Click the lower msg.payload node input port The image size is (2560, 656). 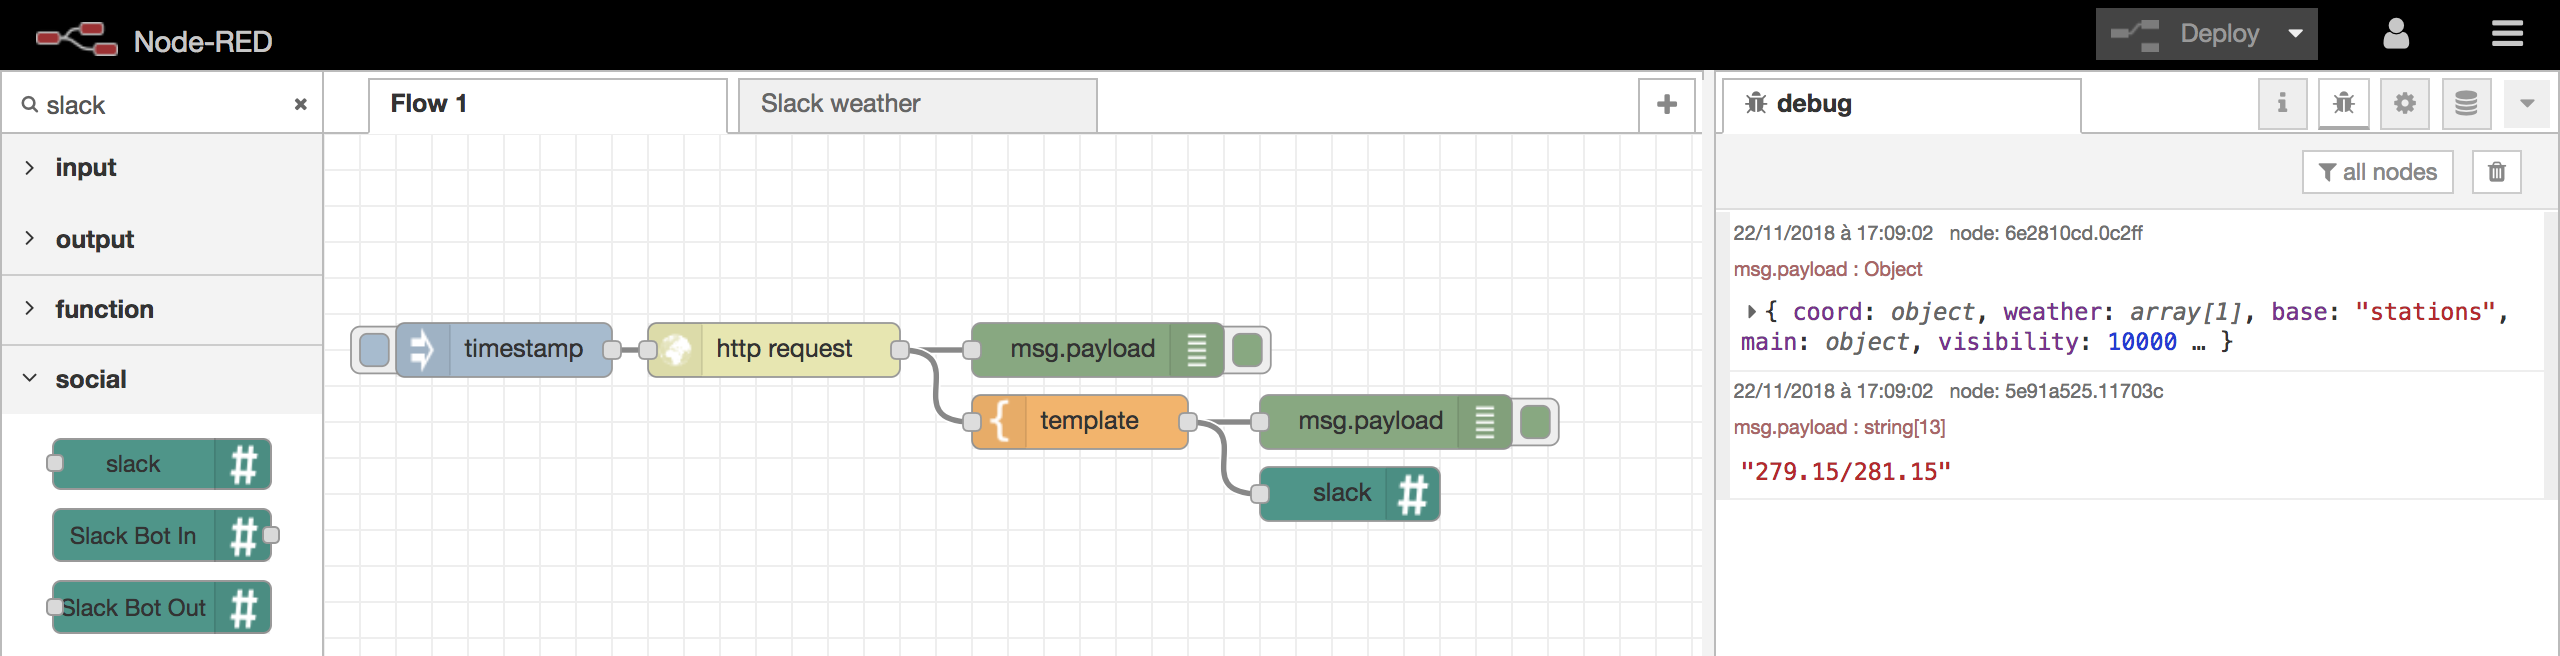[x=1260, y=421]
